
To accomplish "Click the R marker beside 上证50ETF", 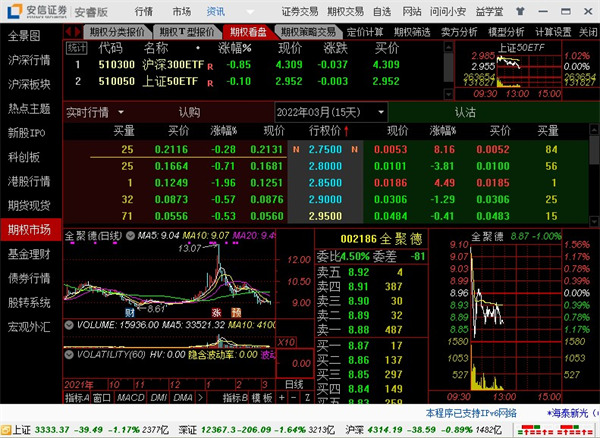I will point(208,81).
